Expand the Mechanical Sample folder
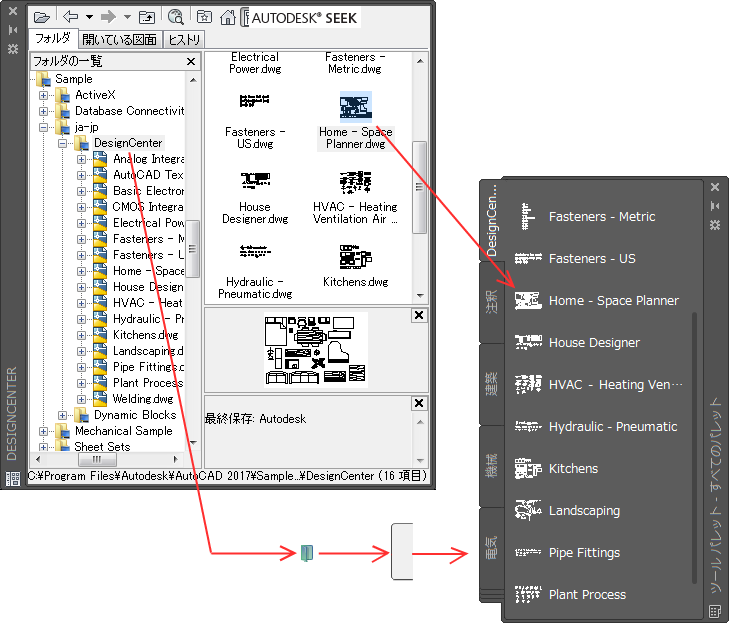This screenshot has height=625, width=731. 43,431
